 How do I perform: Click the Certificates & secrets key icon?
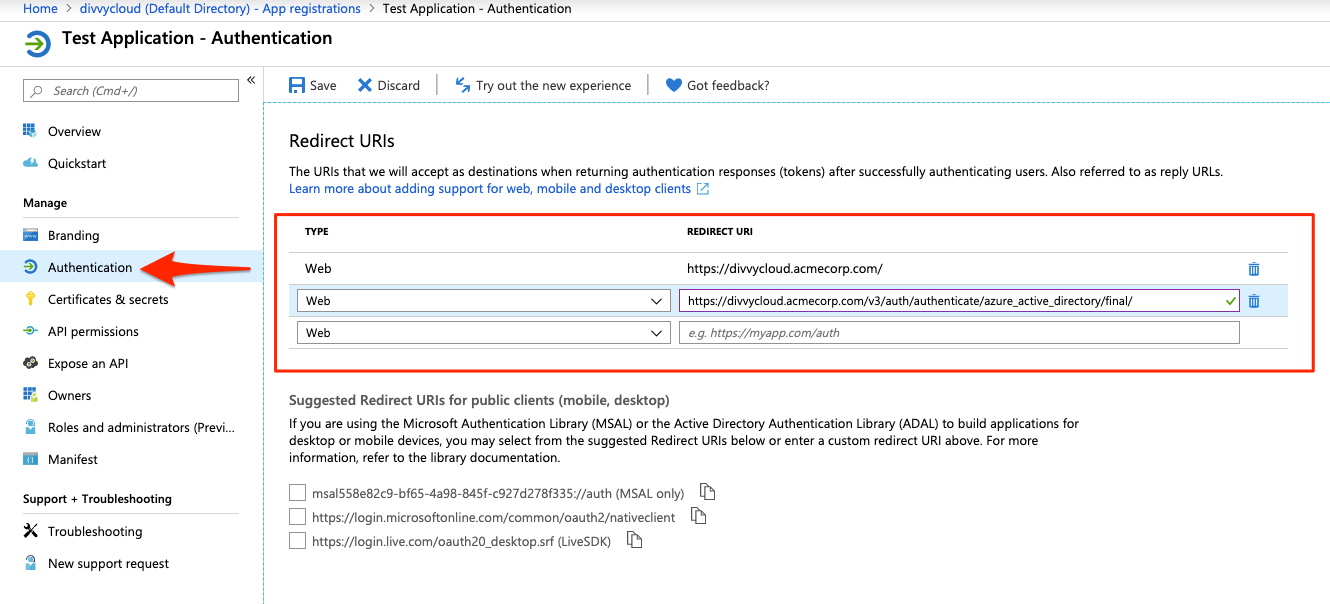click(30, 299)
